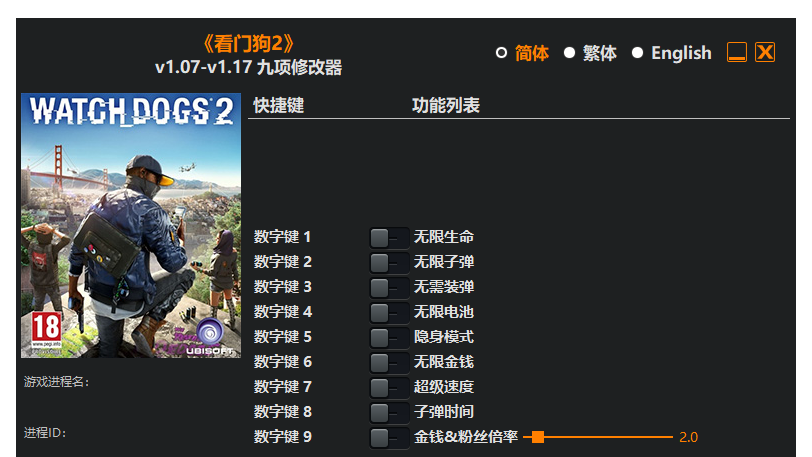812x457 pixels.
Task: Click the 游戏进程名 label
Action: pyautogui.click(x=56, y=382)
